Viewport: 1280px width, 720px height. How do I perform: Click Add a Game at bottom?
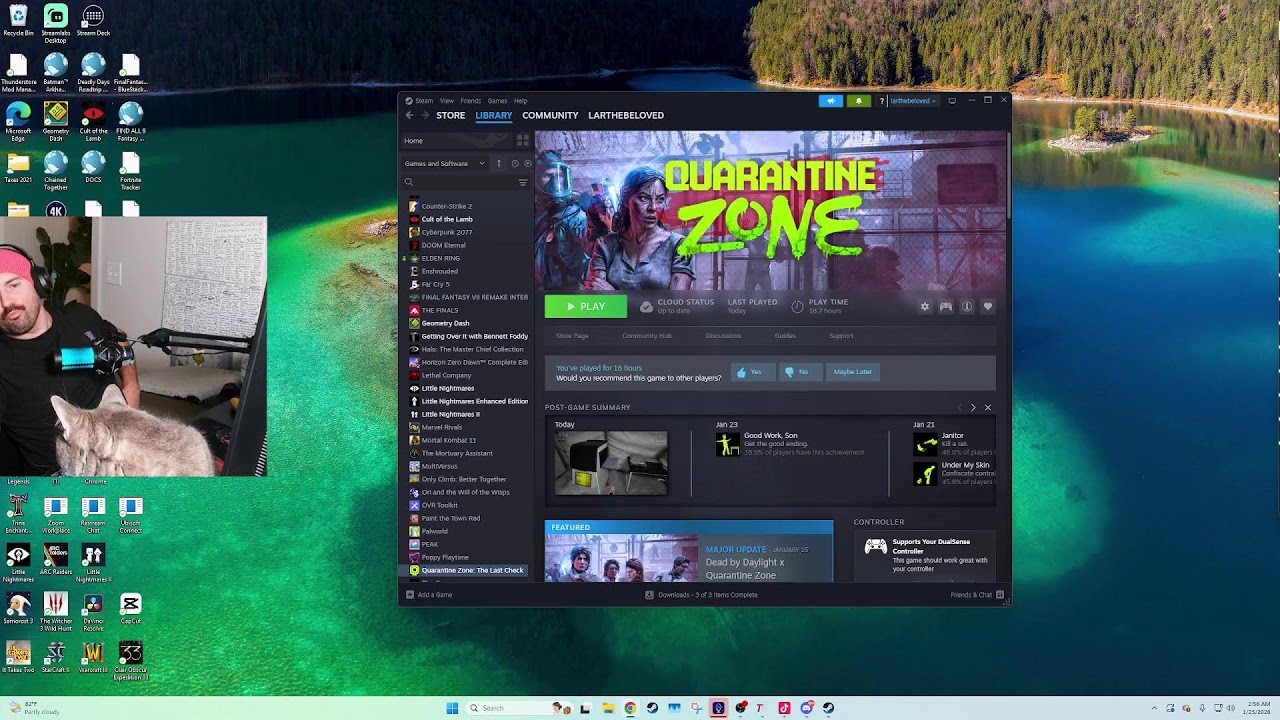pos(429,595)
